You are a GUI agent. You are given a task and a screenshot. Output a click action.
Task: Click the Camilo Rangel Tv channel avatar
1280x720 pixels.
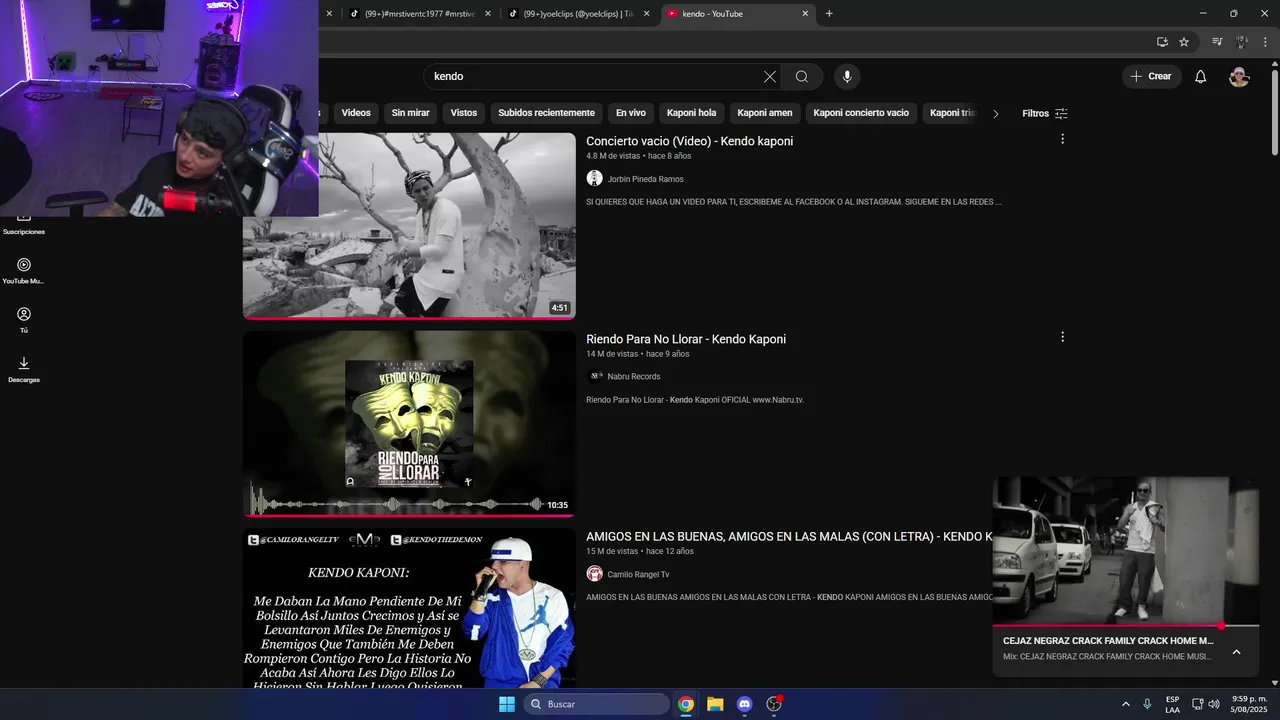tap(594, 574)
